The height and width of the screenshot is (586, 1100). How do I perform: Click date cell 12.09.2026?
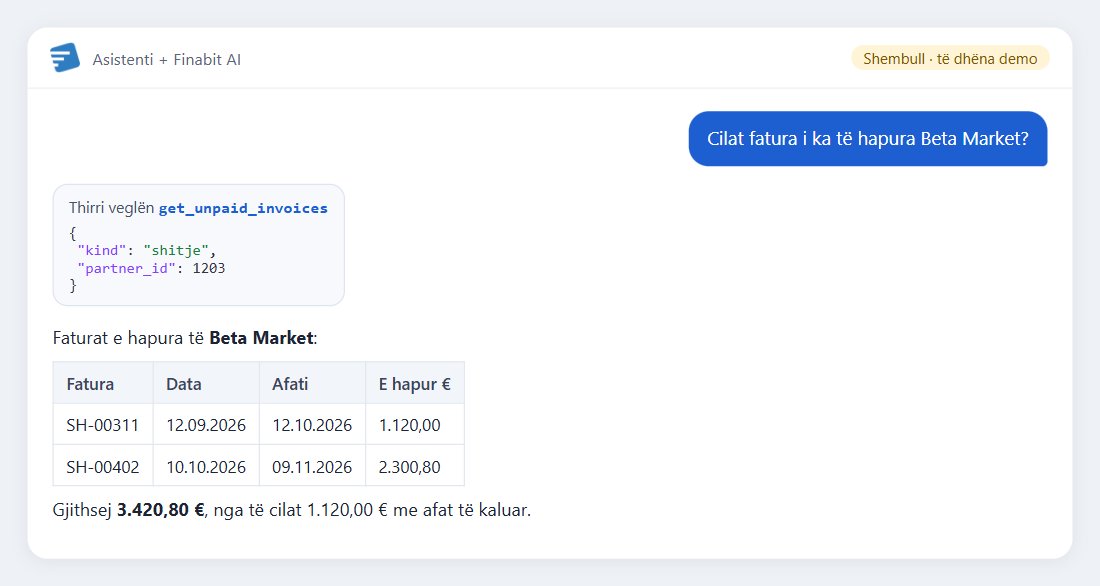coord(206,425)
